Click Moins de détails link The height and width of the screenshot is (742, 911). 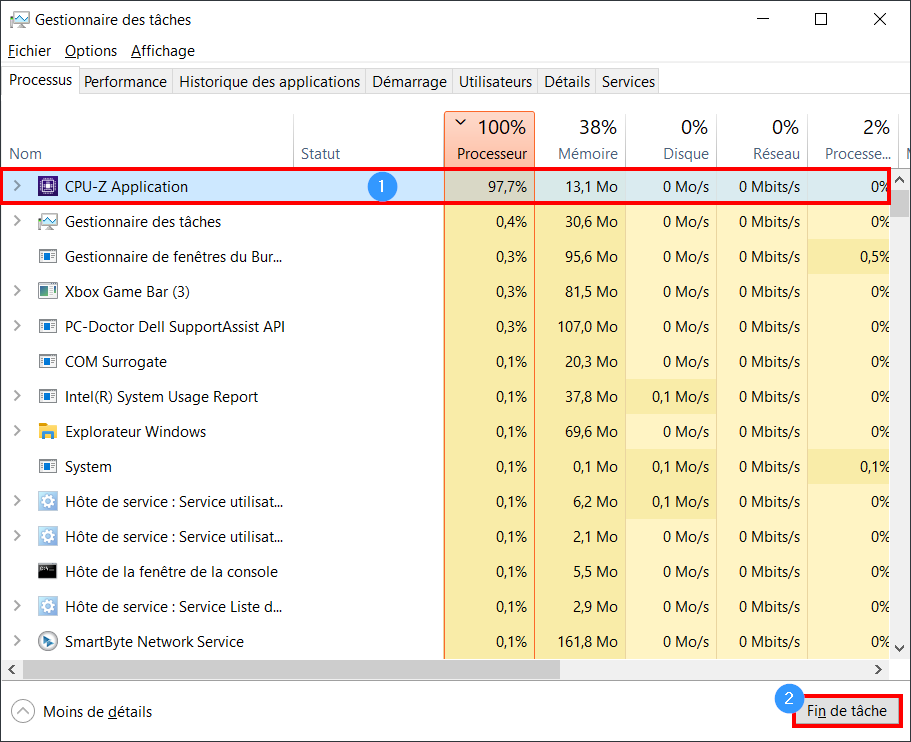click(98, 712)
